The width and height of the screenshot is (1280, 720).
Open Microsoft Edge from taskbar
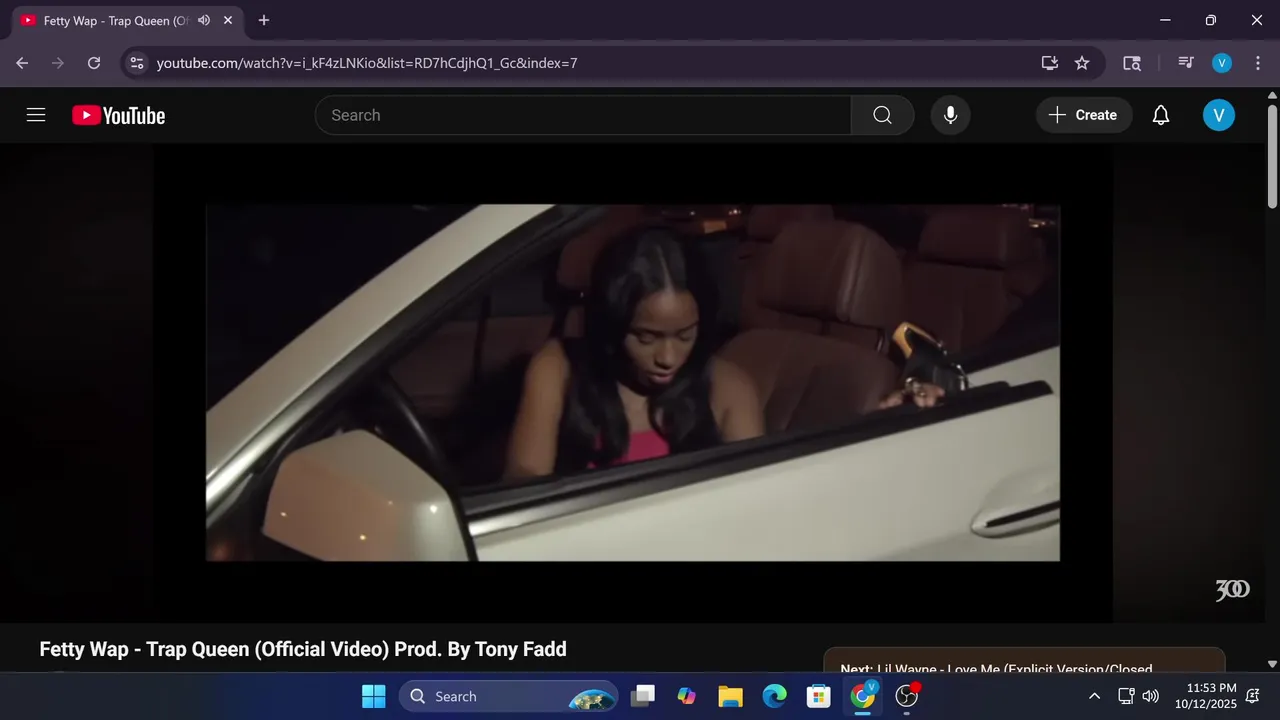pyautogui.click(x=774, y=696)
